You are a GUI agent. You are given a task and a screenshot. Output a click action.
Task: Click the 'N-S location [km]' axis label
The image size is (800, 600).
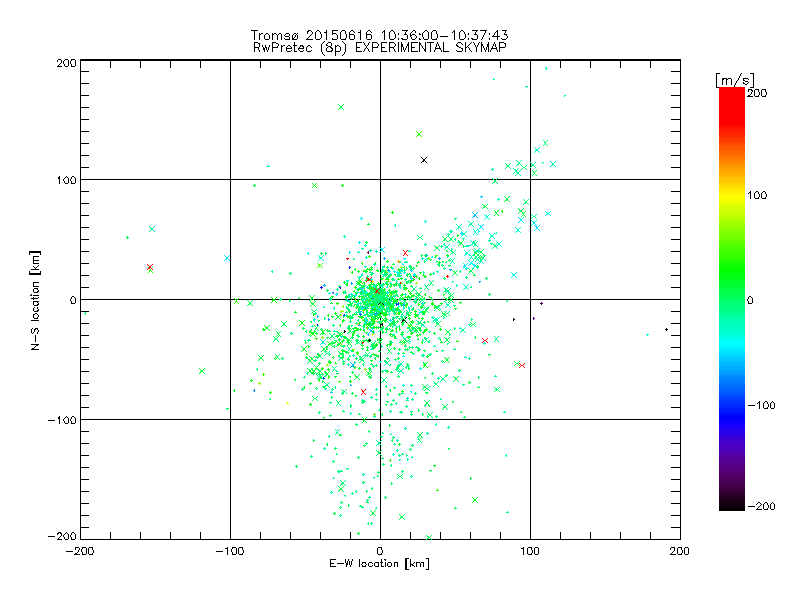[x=35, y=300]
